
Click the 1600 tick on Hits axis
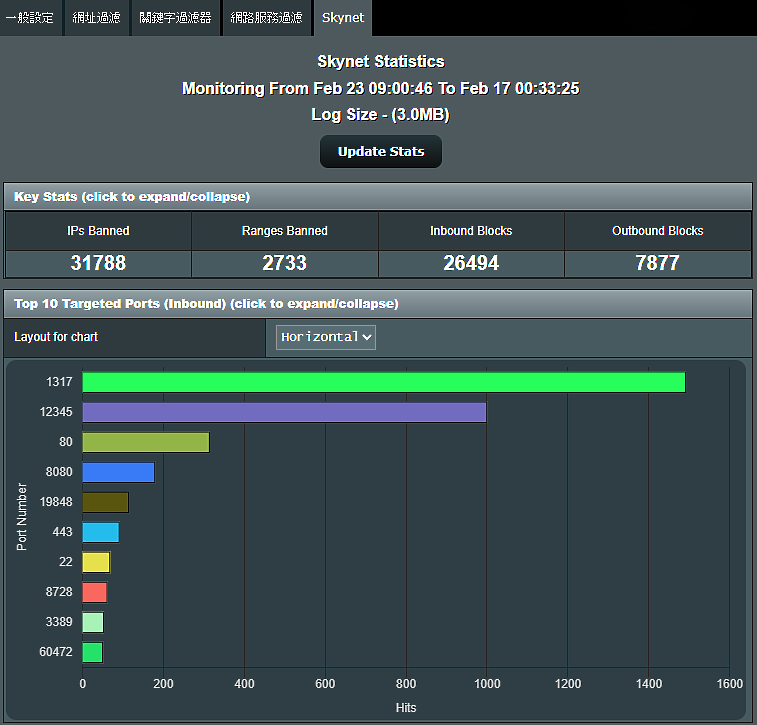(x=729, y=684)
